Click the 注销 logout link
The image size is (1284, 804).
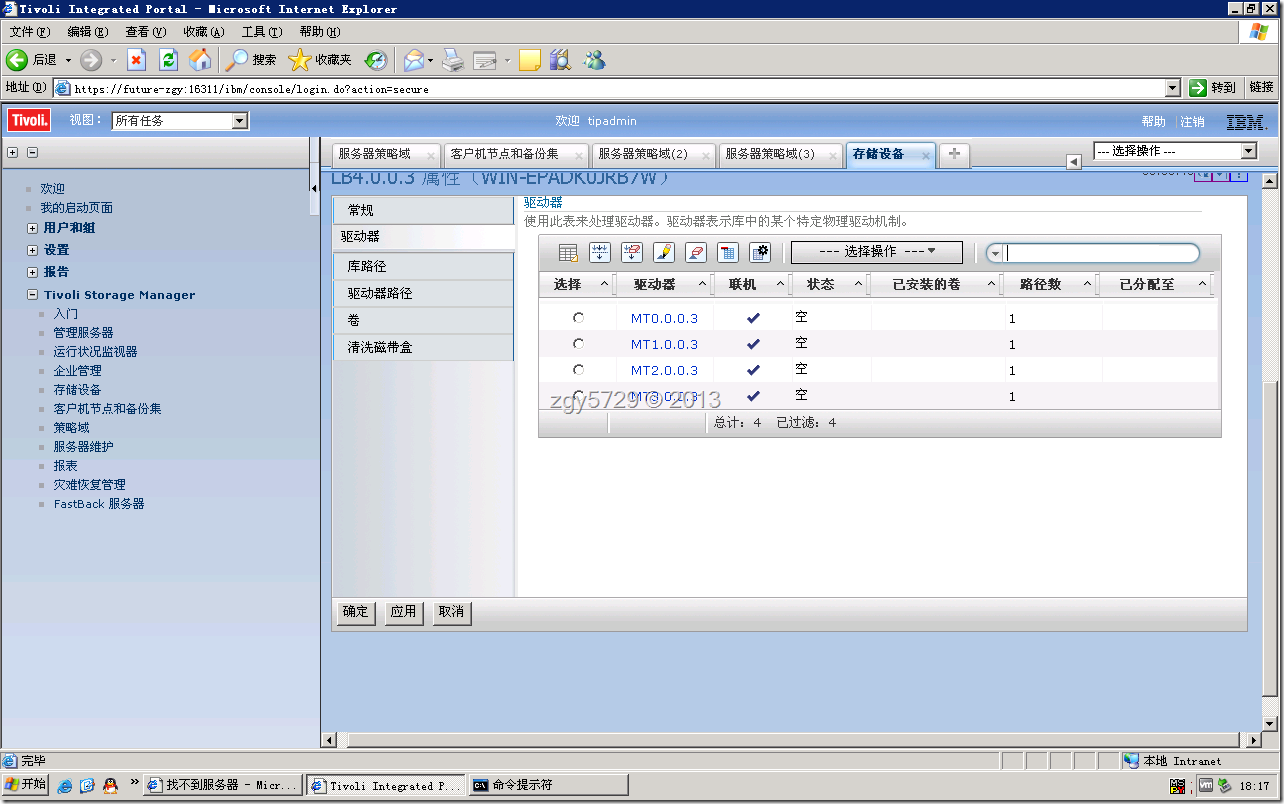[1192, 122]
